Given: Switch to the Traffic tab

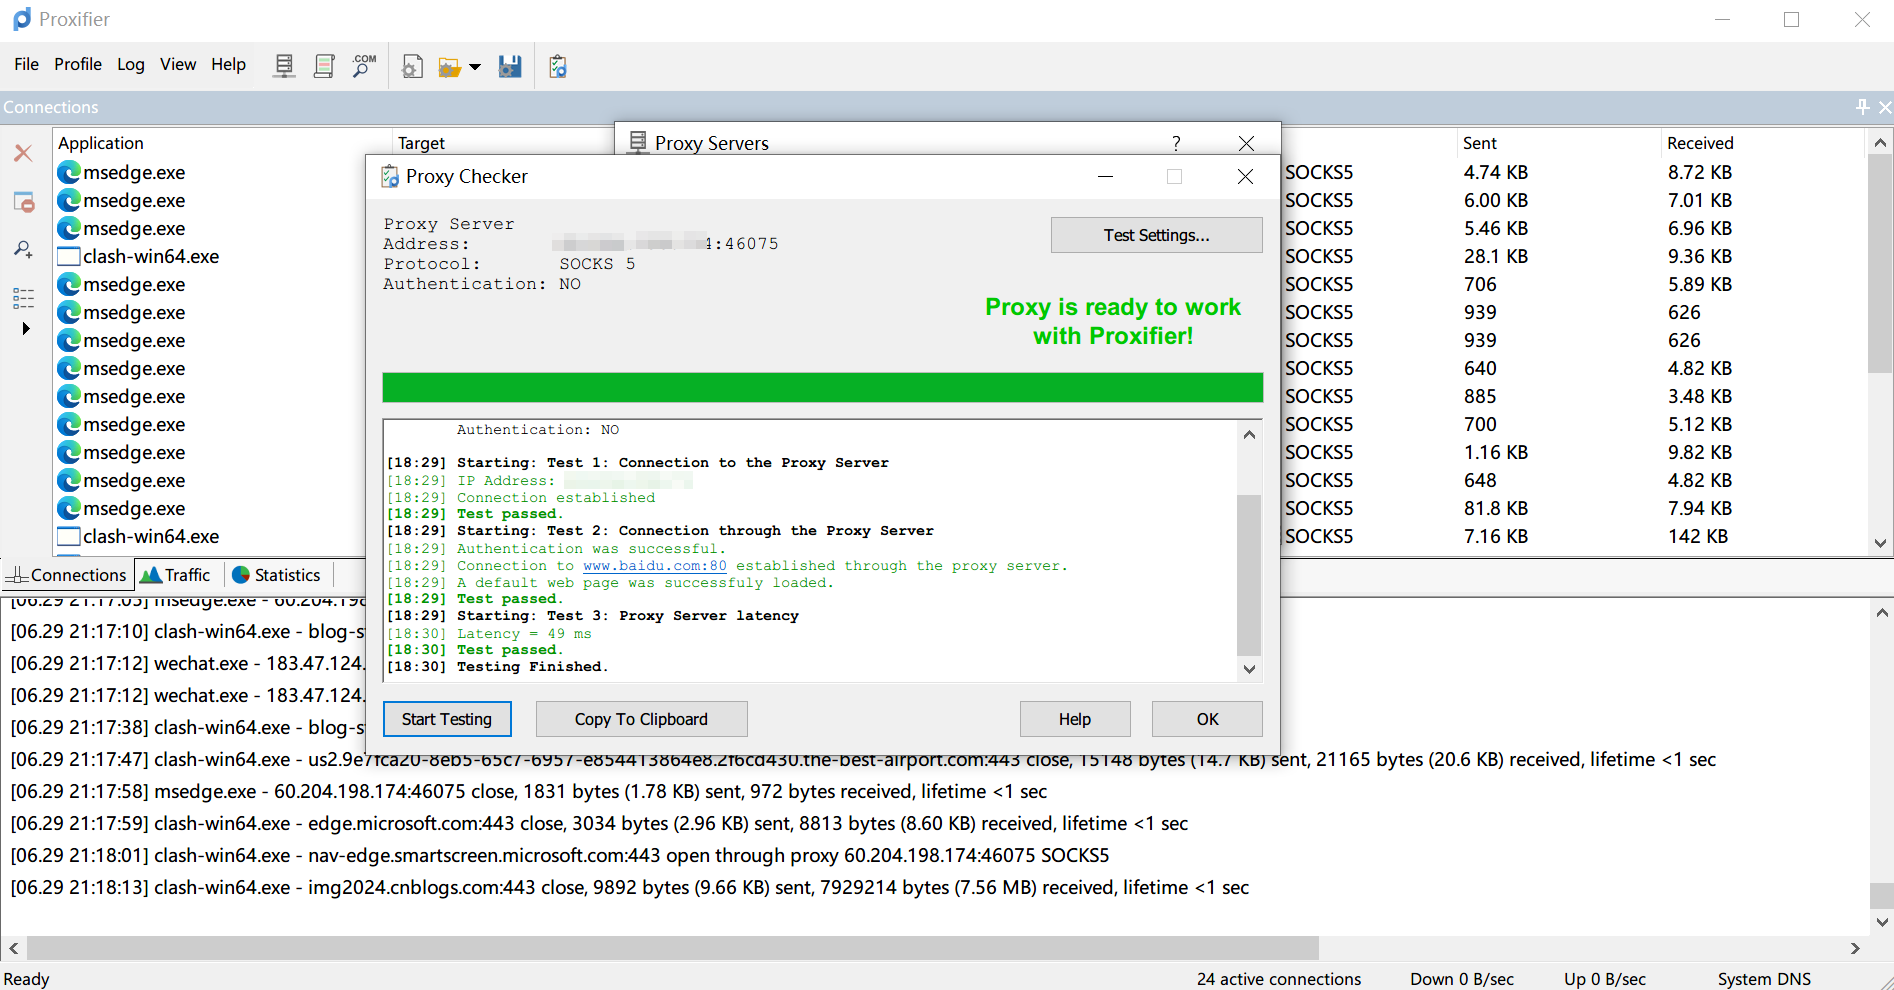Looking at the screenshot, I should [176, 575].
